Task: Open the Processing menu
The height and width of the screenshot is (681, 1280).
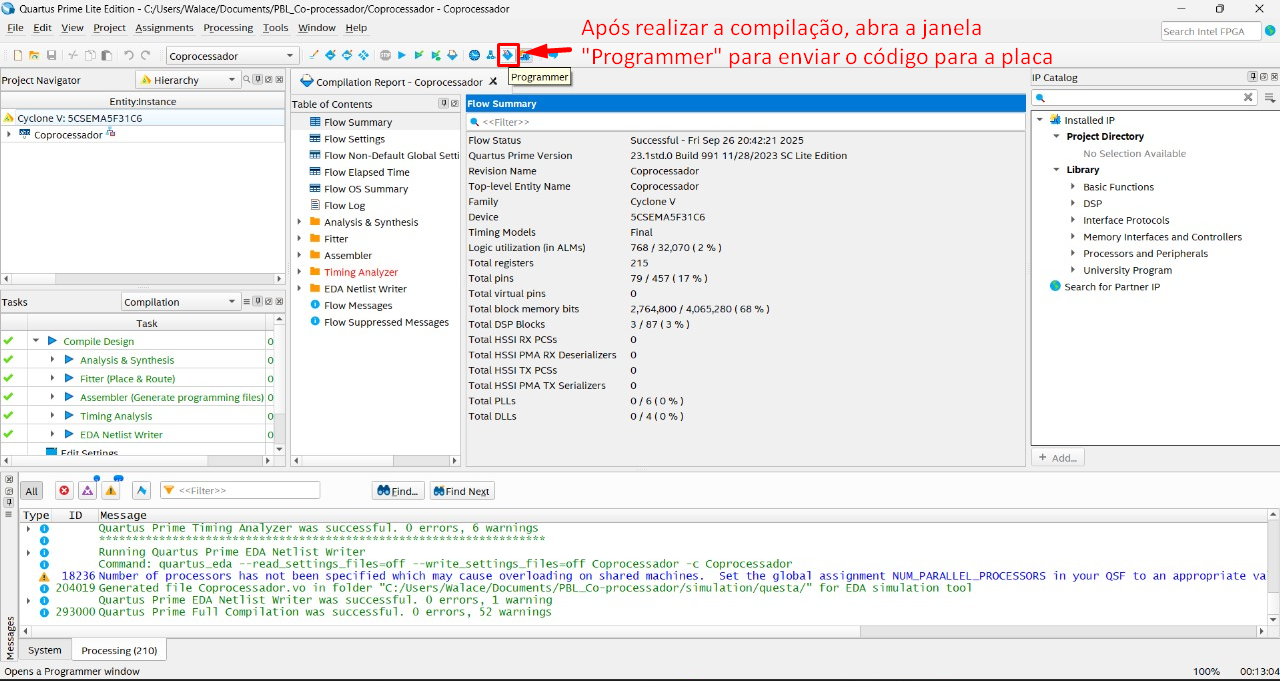Action: pos(228,28)
